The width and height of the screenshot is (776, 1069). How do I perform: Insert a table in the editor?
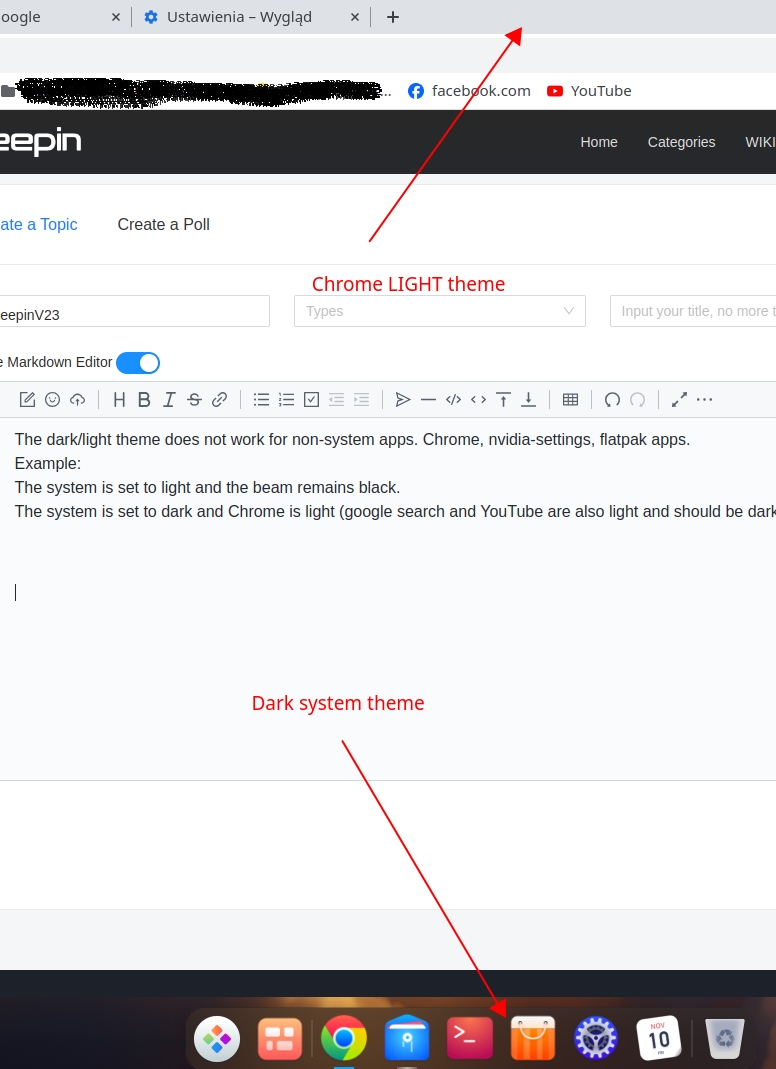(x=571, y=400)
